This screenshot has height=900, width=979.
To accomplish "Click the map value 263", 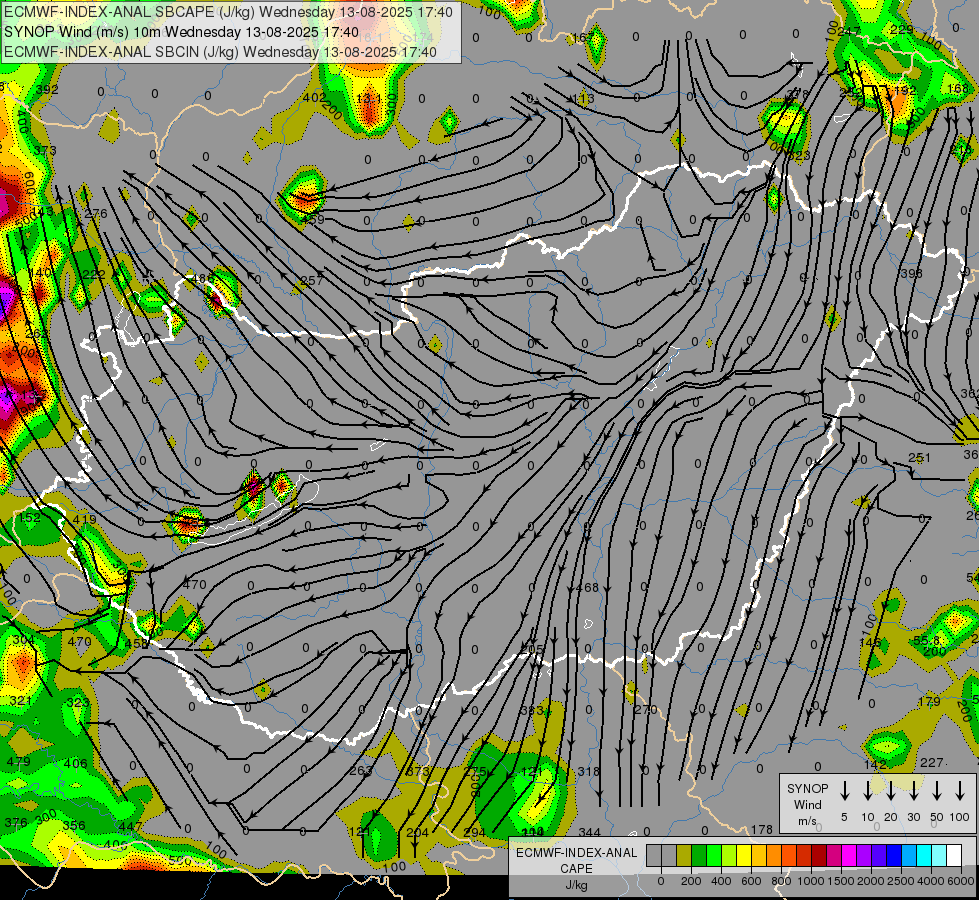I will [361, 770].
